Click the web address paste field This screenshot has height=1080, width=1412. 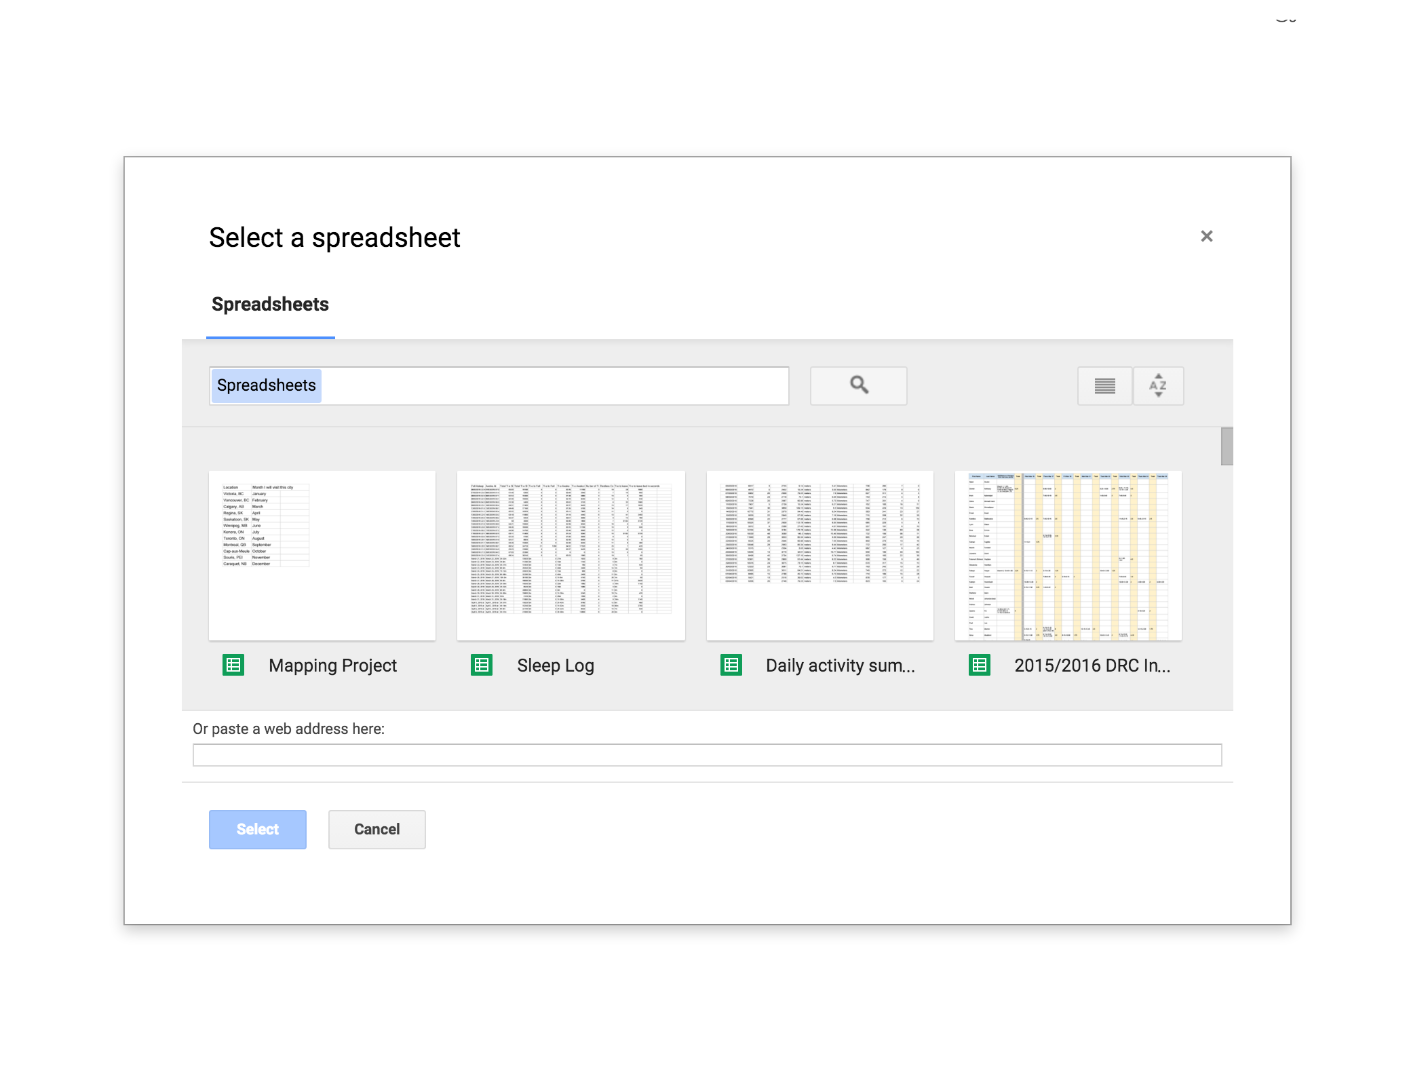coord(707,754)
